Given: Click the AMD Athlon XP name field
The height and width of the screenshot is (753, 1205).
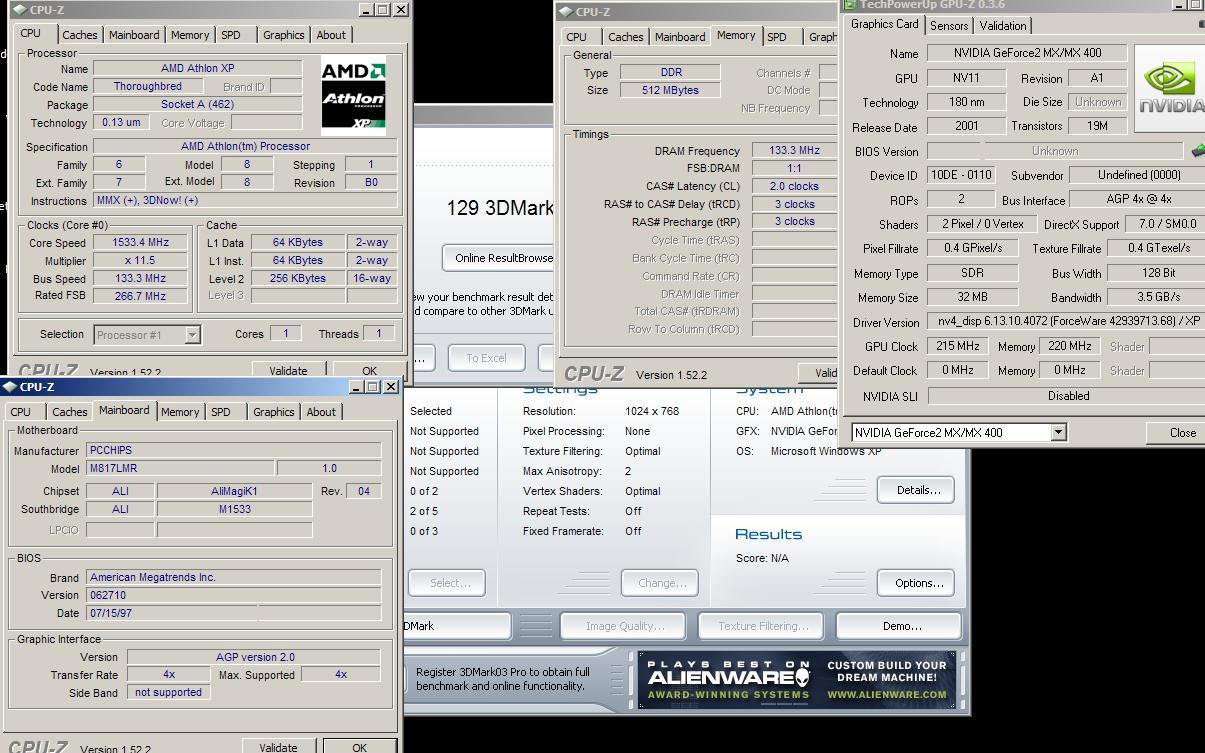Looking at the screenshot, I should pyautogui.click(x=198, y=69).
